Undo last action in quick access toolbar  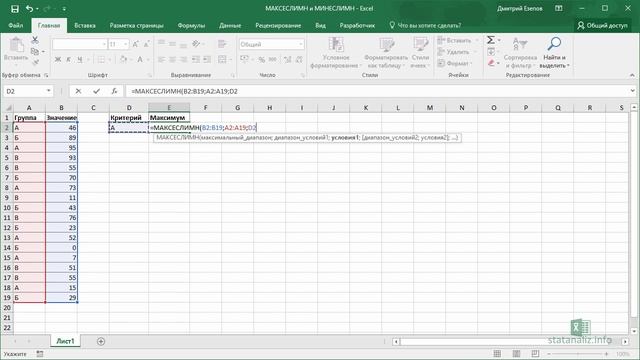tap(29, 9)
